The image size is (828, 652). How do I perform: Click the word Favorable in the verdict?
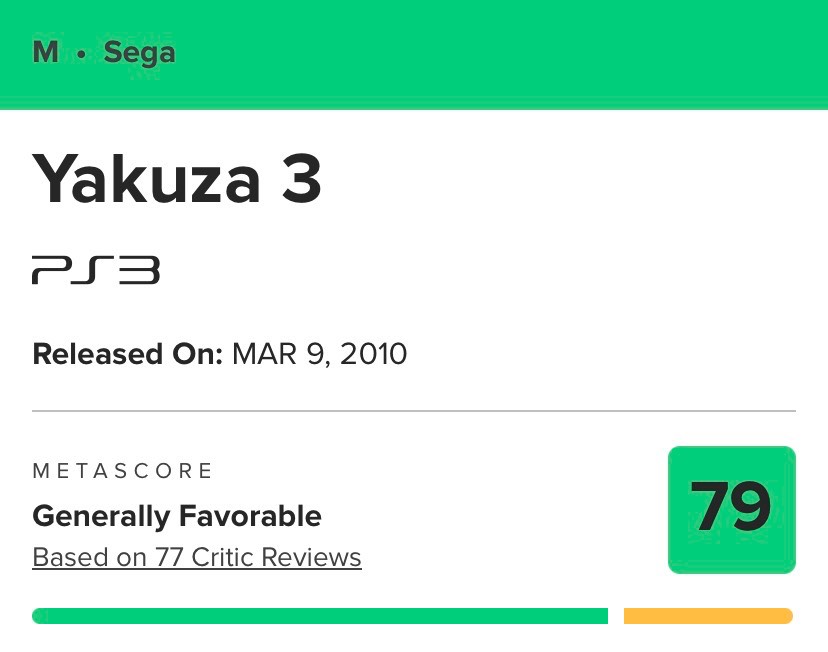click(x=249, y=516)
